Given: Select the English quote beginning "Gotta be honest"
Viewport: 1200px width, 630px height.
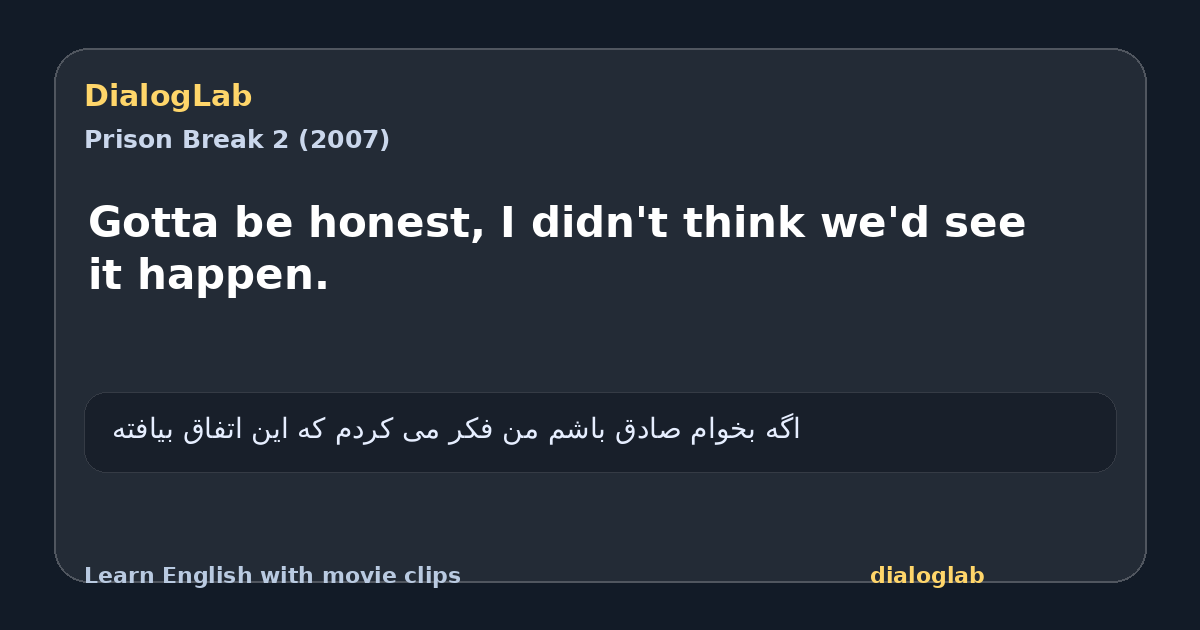Looking at the screenshot, I should pos(557,248).
